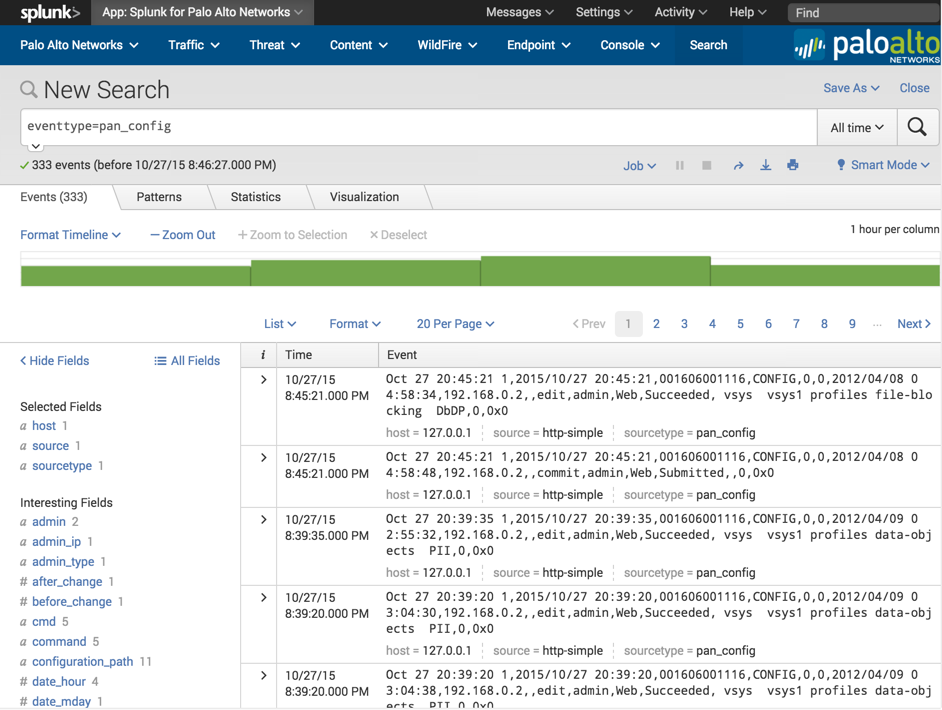Select the tallest green timeline column

pyautogui.click(x=595, y=271)
